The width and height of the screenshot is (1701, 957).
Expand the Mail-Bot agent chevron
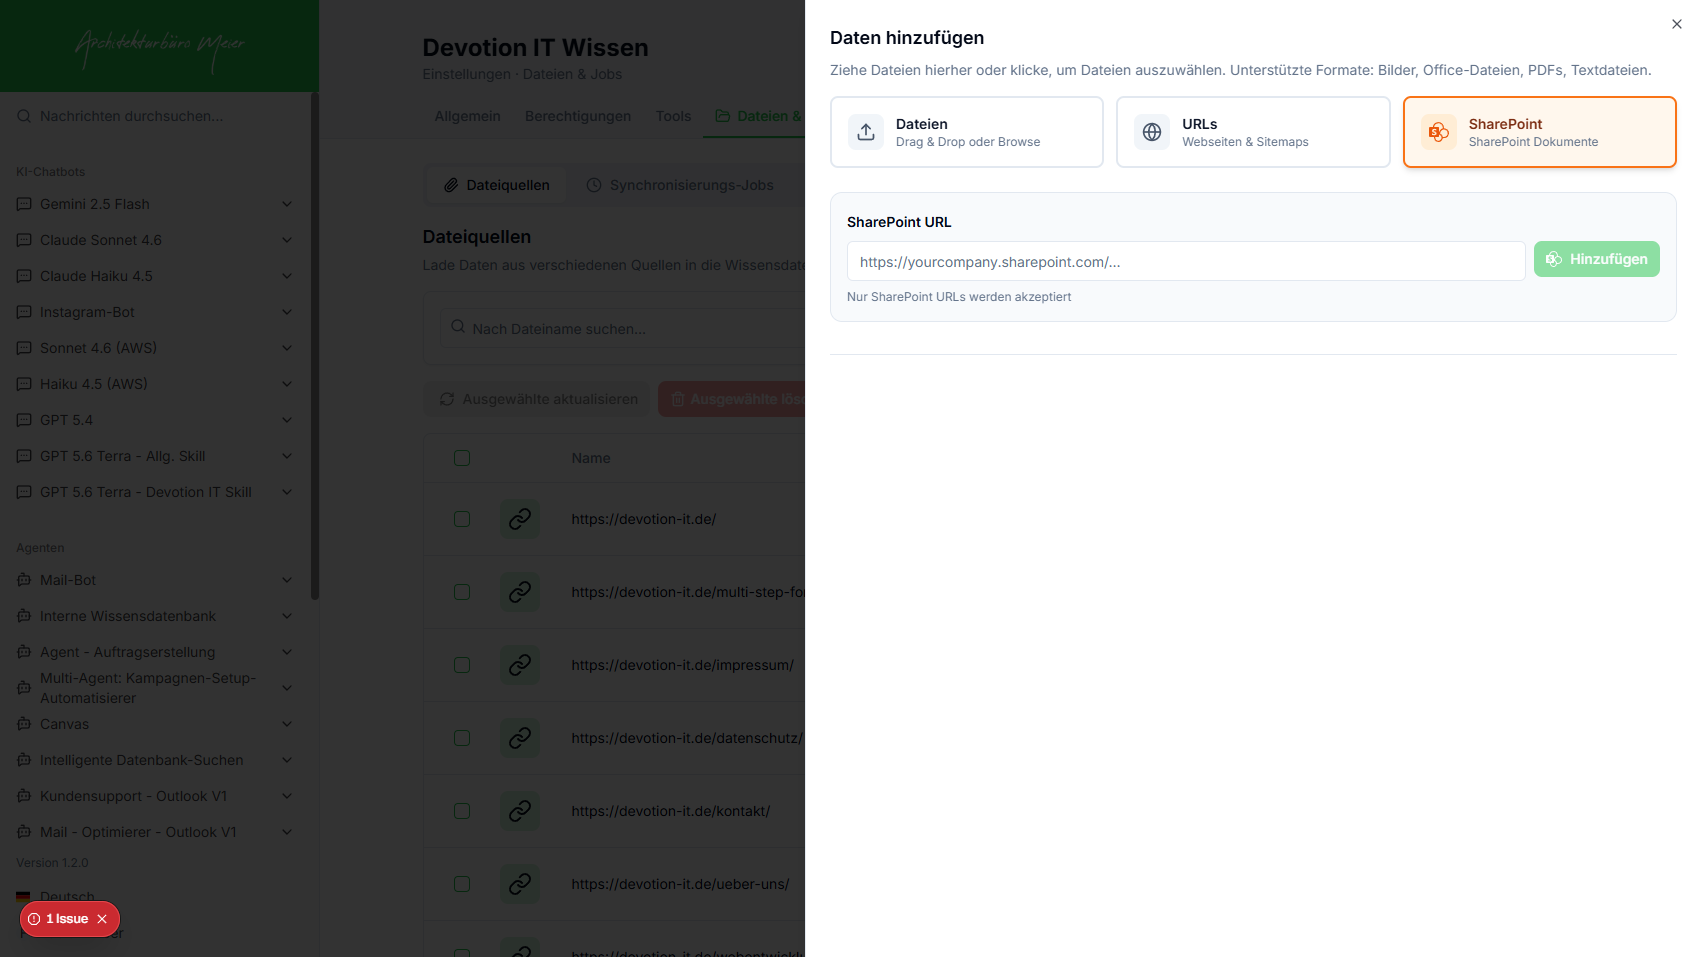[287, 580]
